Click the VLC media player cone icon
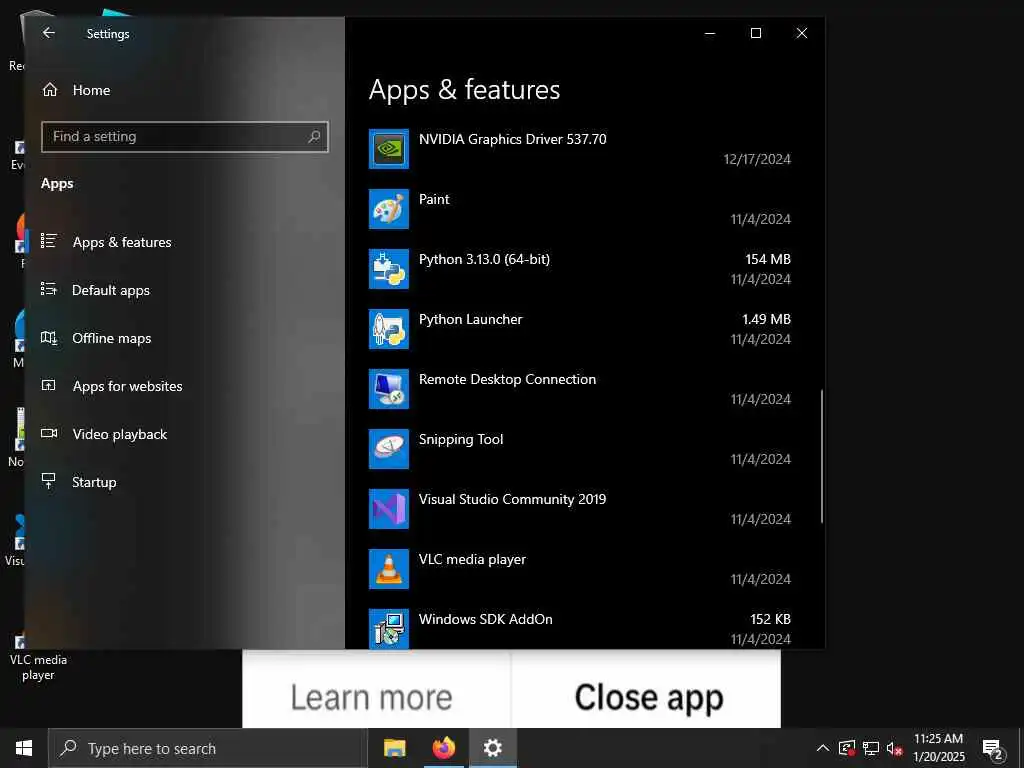This screenshot has width=1024, height=768. [x=389, y=569]
